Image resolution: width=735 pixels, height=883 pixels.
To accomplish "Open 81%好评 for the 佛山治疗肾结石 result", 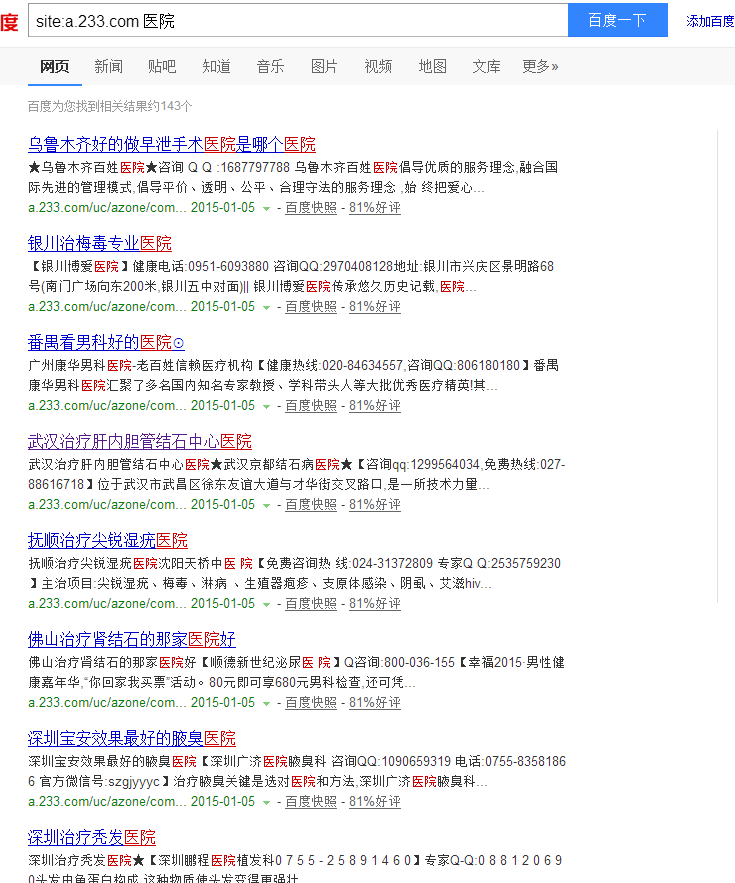I will click(375, 703).
